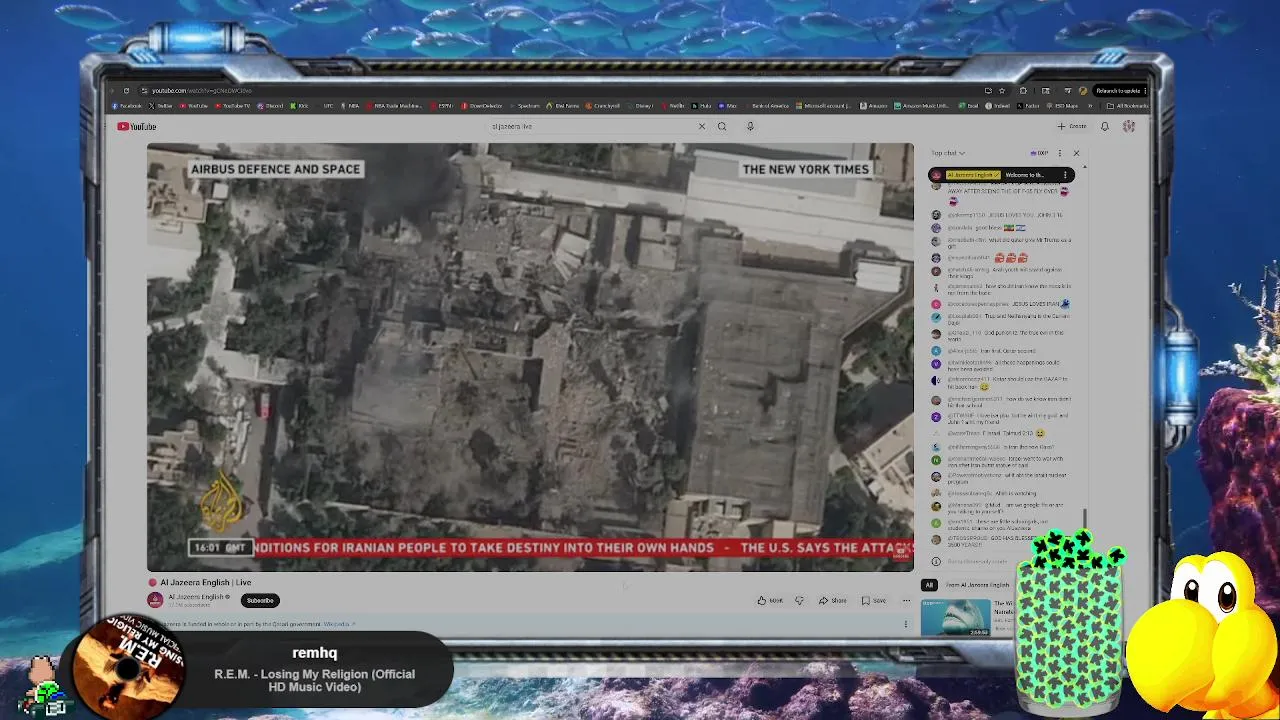1280x720 pixels.
Task: Open the funding notice options menu
Action: point(906,624)
